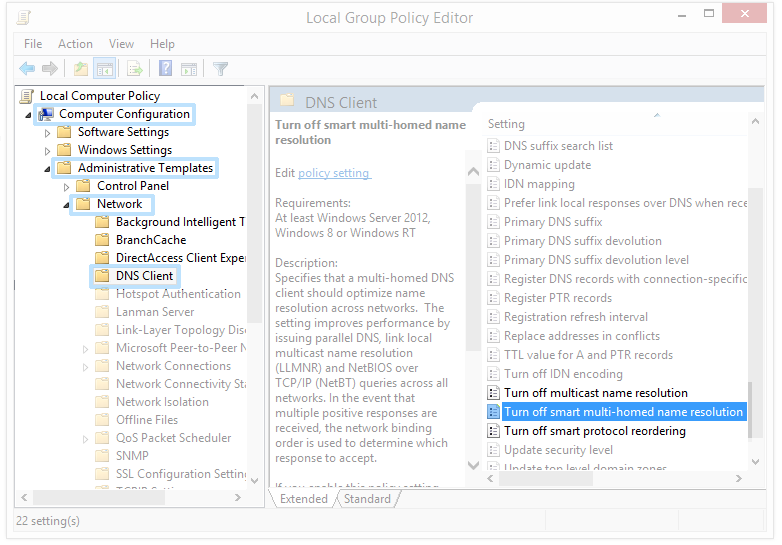Expand the Network Connections node
The image size is (782, 545).
tap(85, 367)
